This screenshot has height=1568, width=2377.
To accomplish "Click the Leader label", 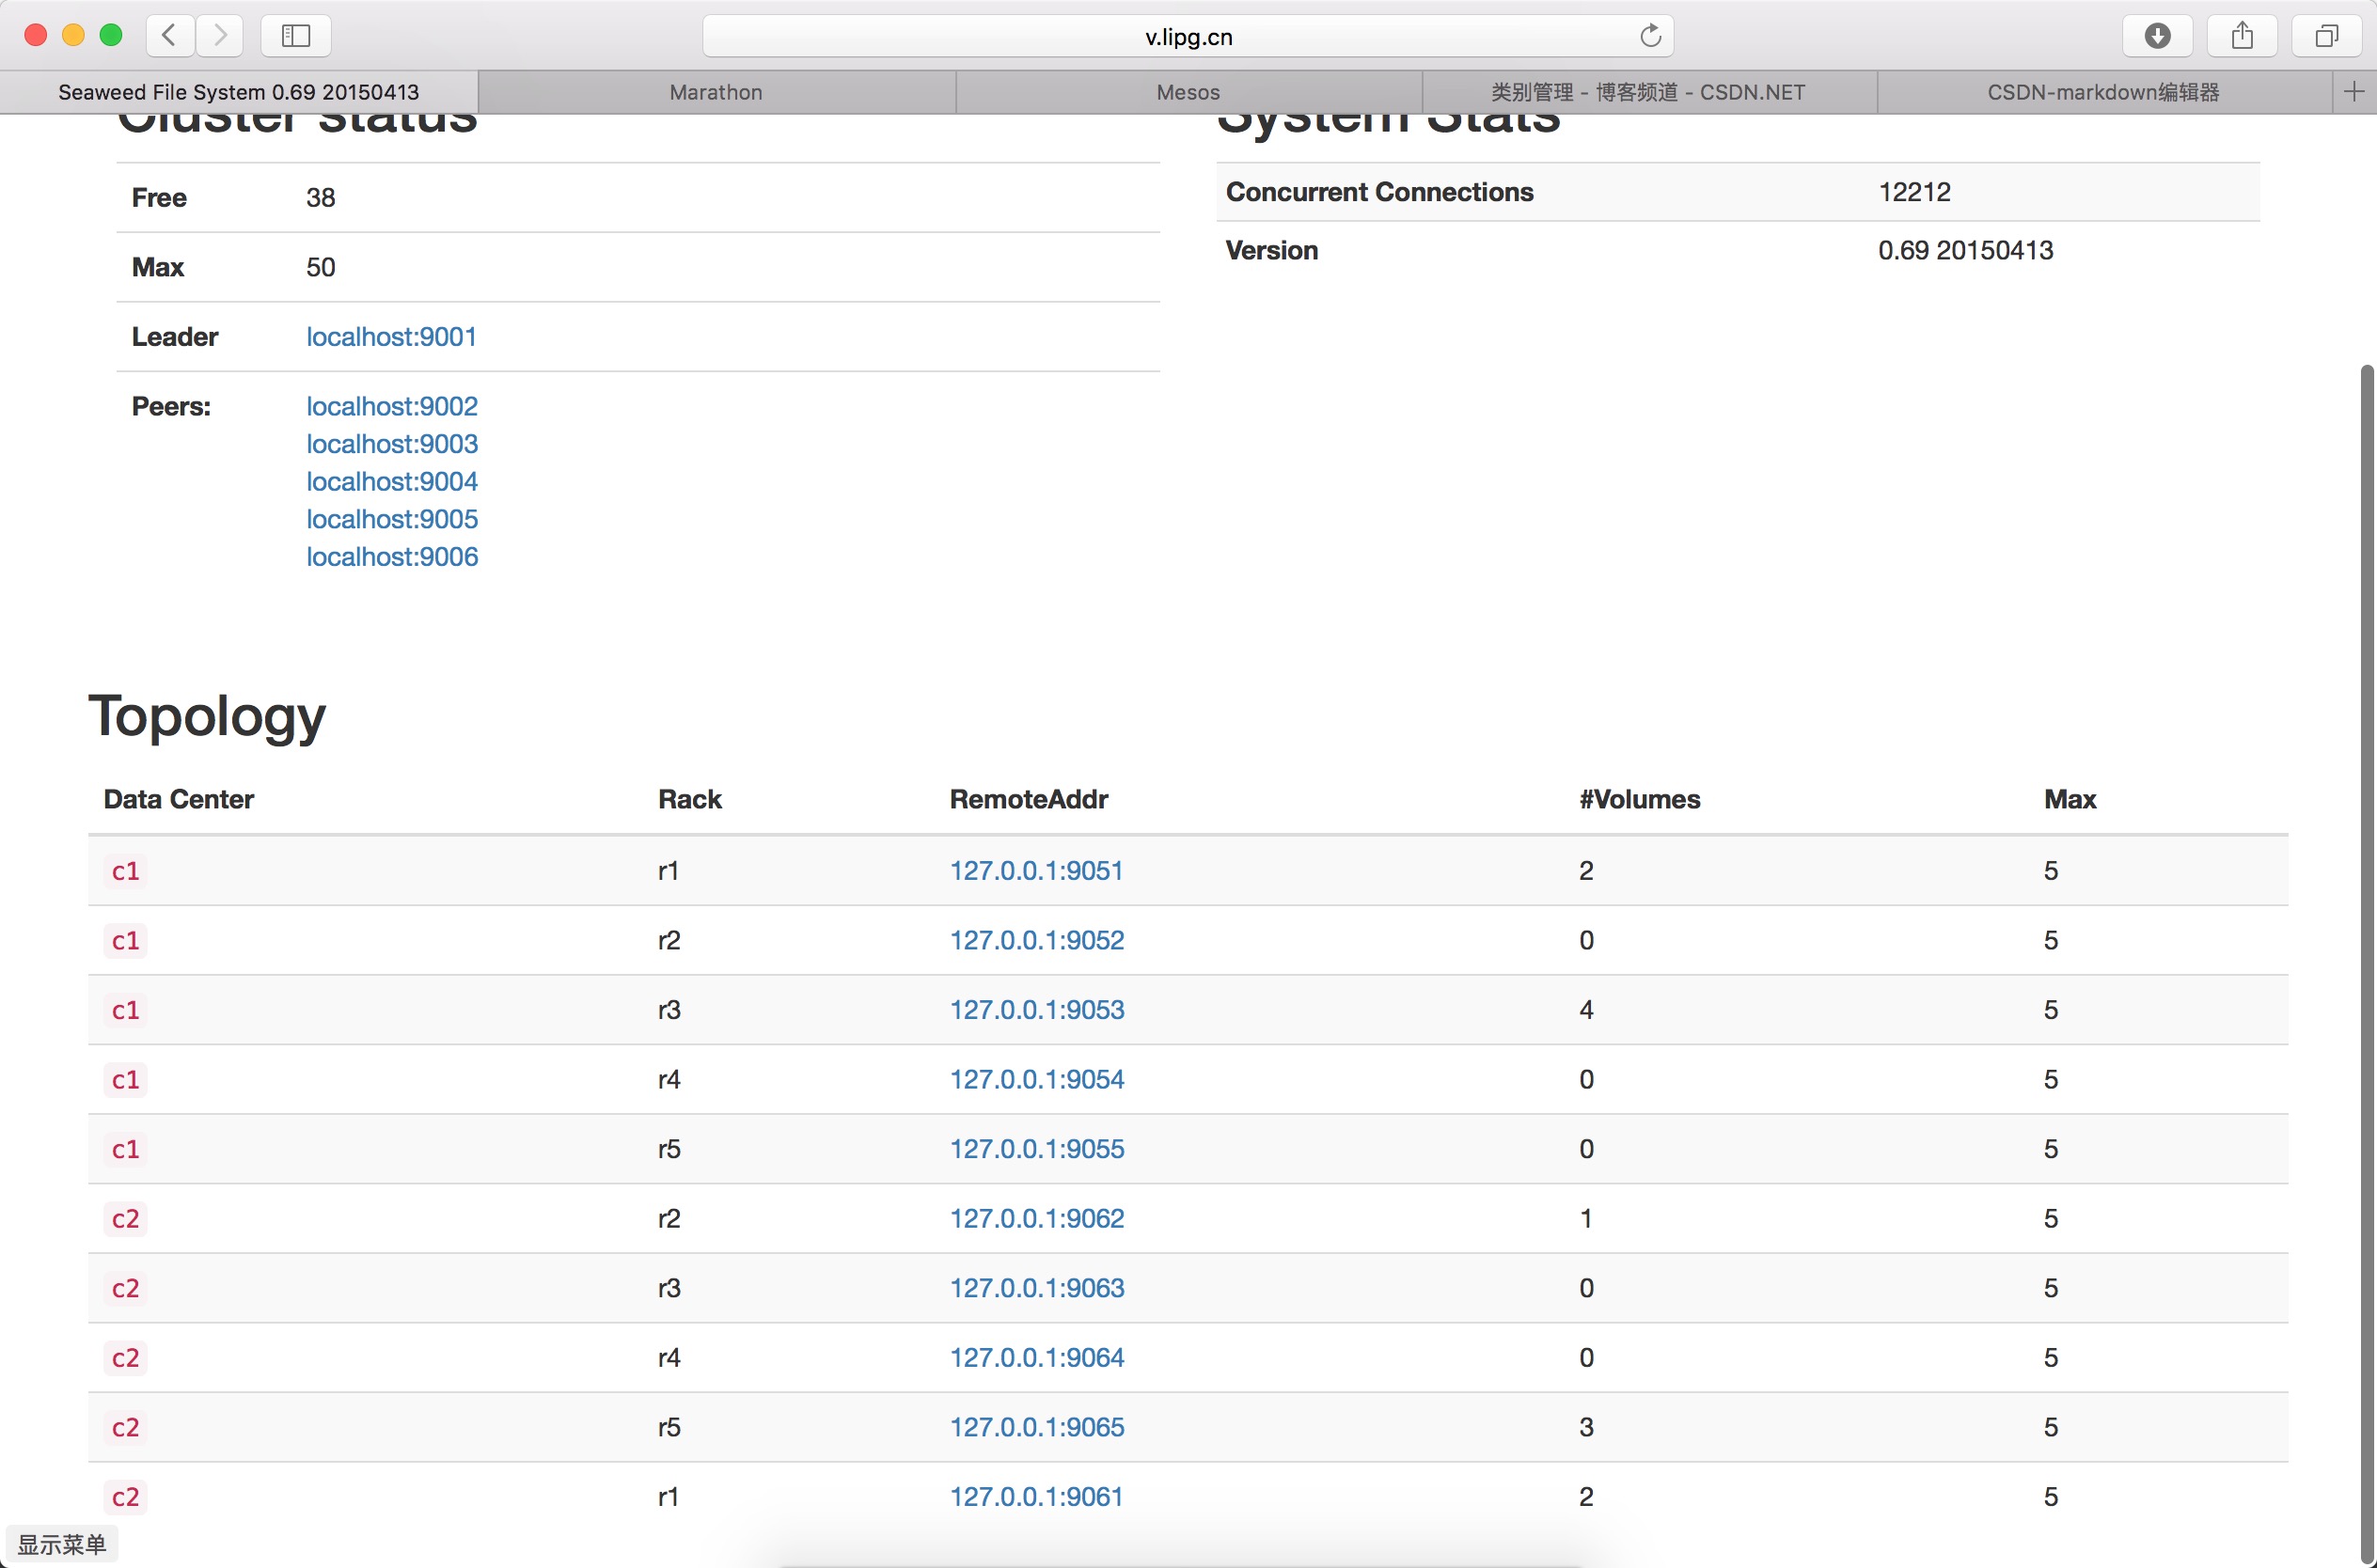I will pyautogui.click(x=175, y=337).
